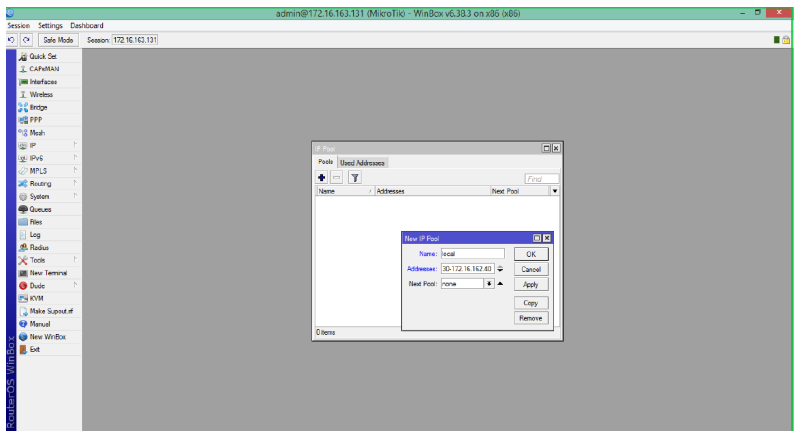Screen dimensions: 800x437
Task: Expand the IPv6 submenu
Action: 75,158
